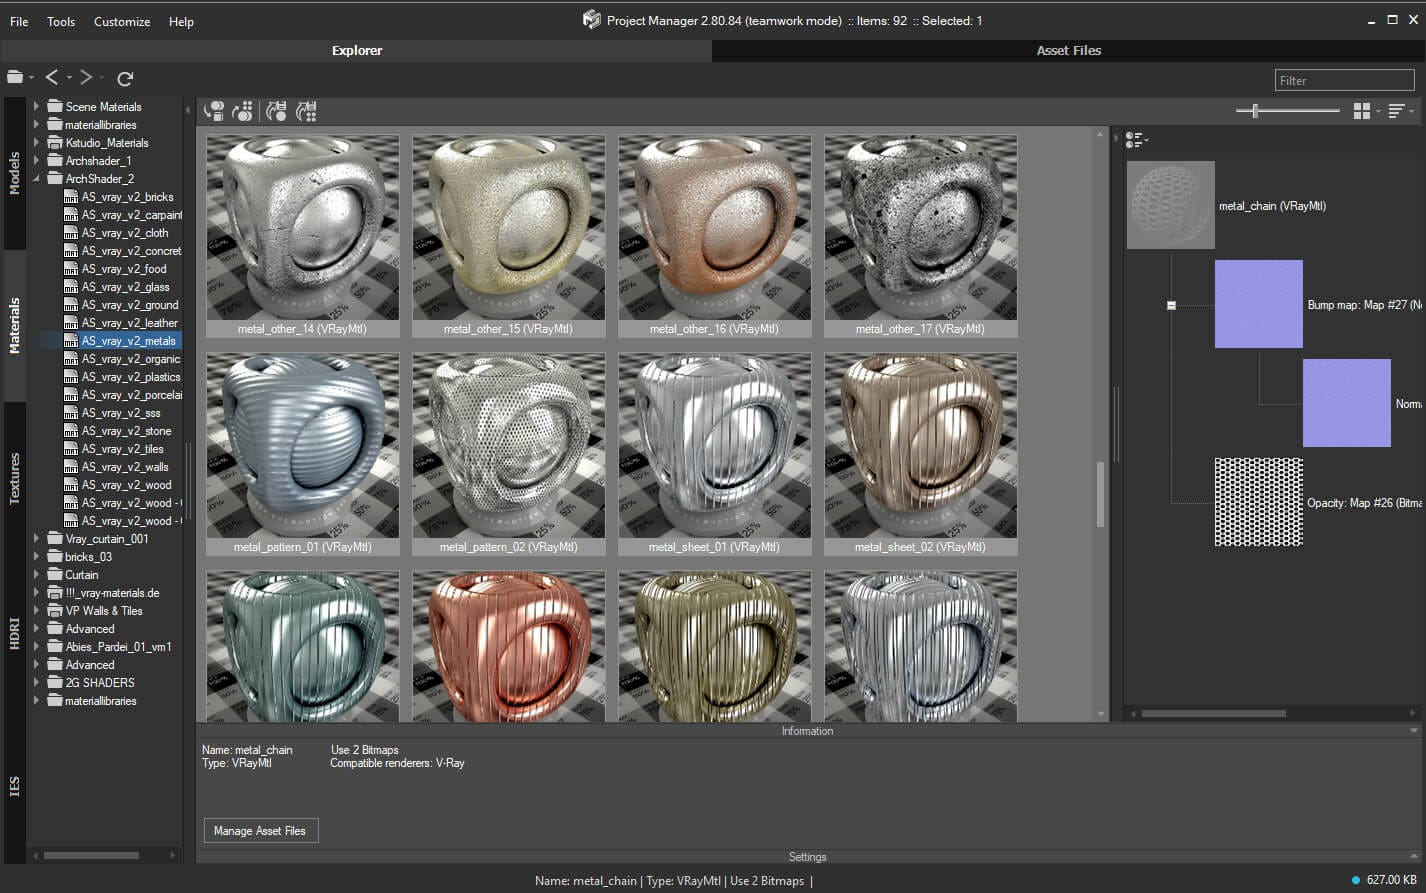Click the save-single-material floppy icon in toolbar
1426x893 pixels.
277,111
